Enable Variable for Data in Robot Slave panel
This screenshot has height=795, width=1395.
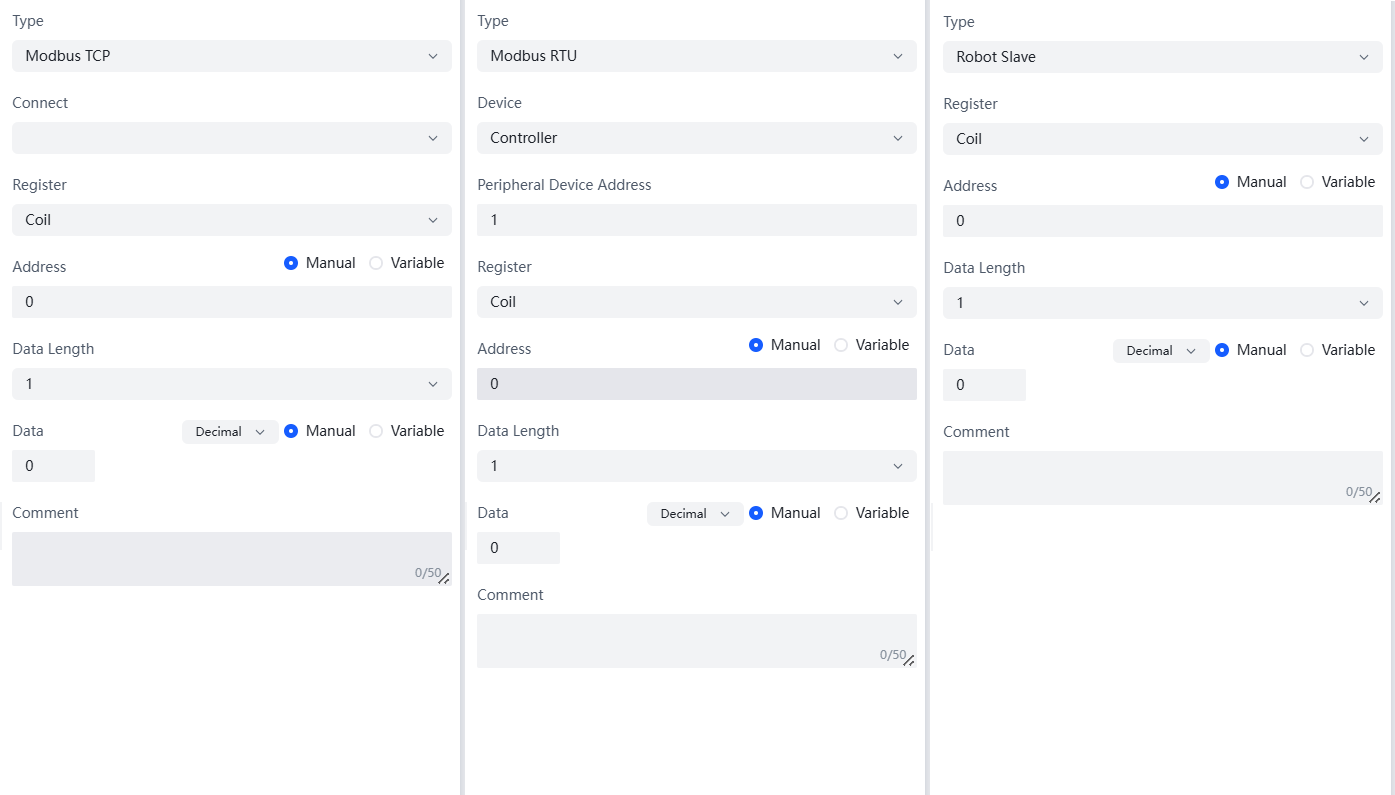coord(1307,350)
